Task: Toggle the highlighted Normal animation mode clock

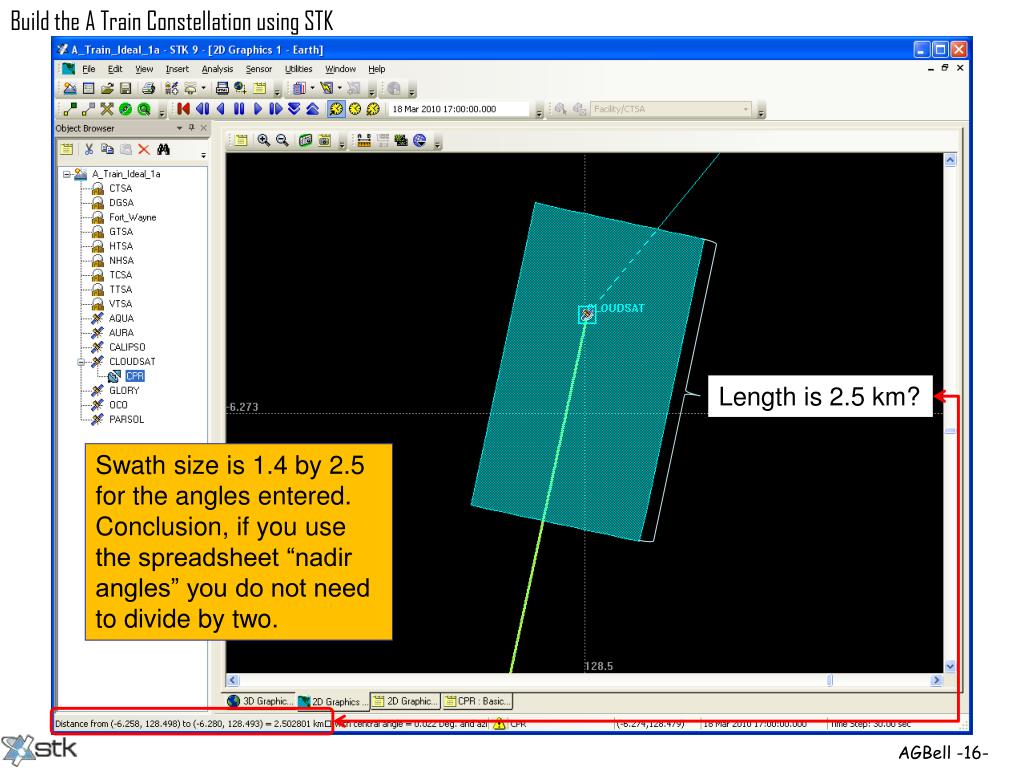Action: pyautogui.click(x=336, y=109)
